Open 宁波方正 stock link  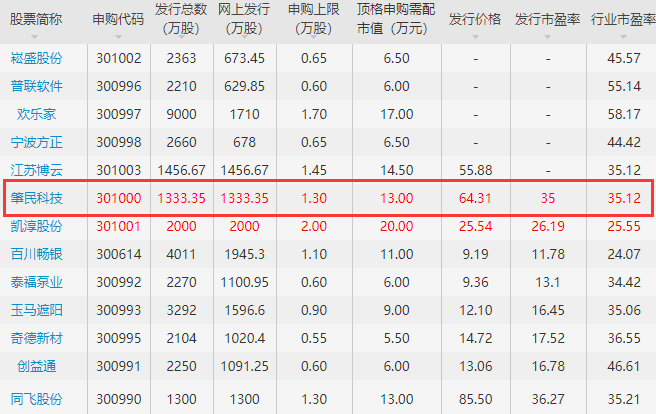click(x=37, y=142)
